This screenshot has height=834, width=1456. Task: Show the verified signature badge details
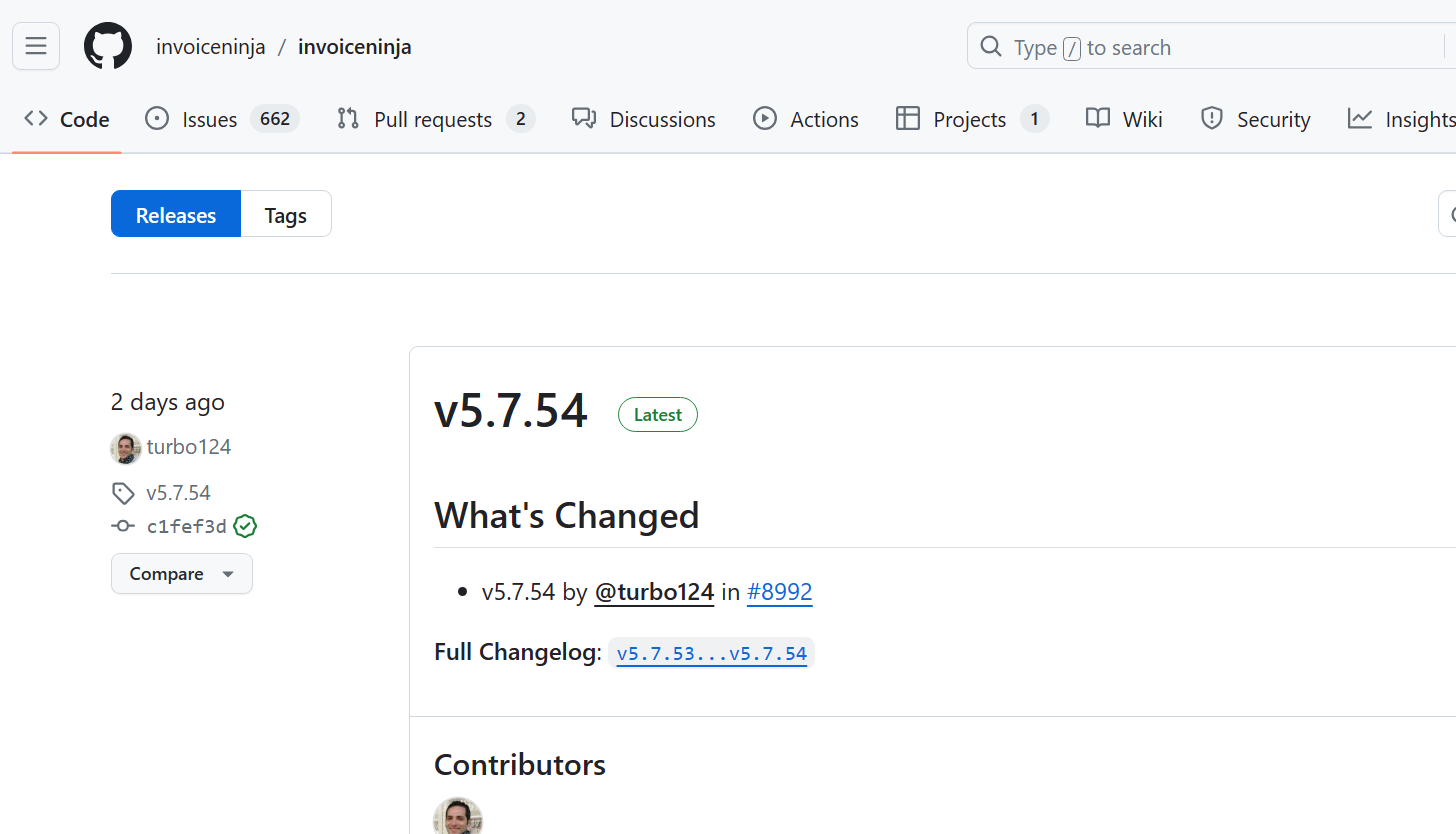pos(245,526)
